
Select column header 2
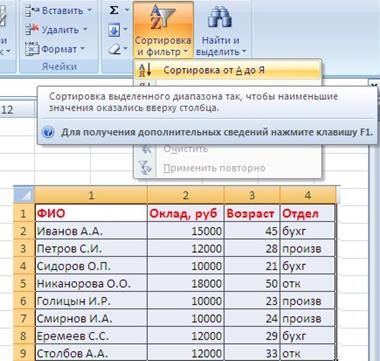coord(186,195)
